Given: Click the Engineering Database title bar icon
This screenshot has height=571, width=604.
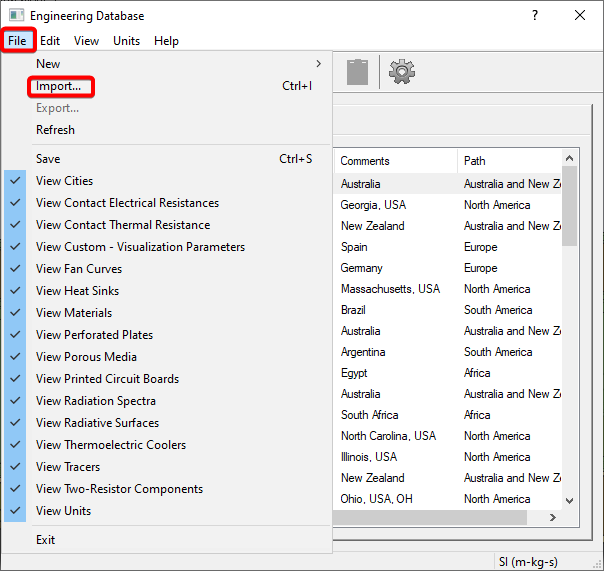Looking at the screenshot, I should point(17,15).
